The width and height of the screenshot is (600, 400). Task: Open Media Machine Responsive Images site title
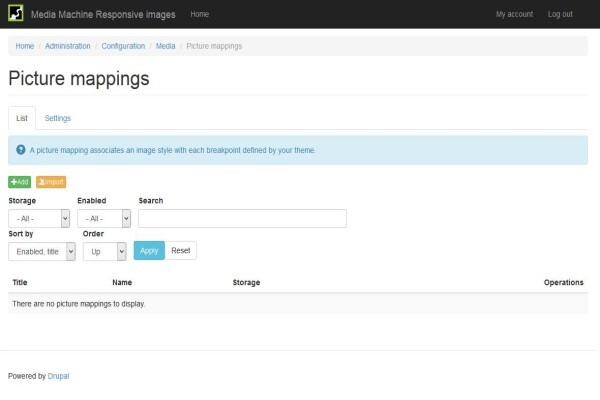click(103, 15)
